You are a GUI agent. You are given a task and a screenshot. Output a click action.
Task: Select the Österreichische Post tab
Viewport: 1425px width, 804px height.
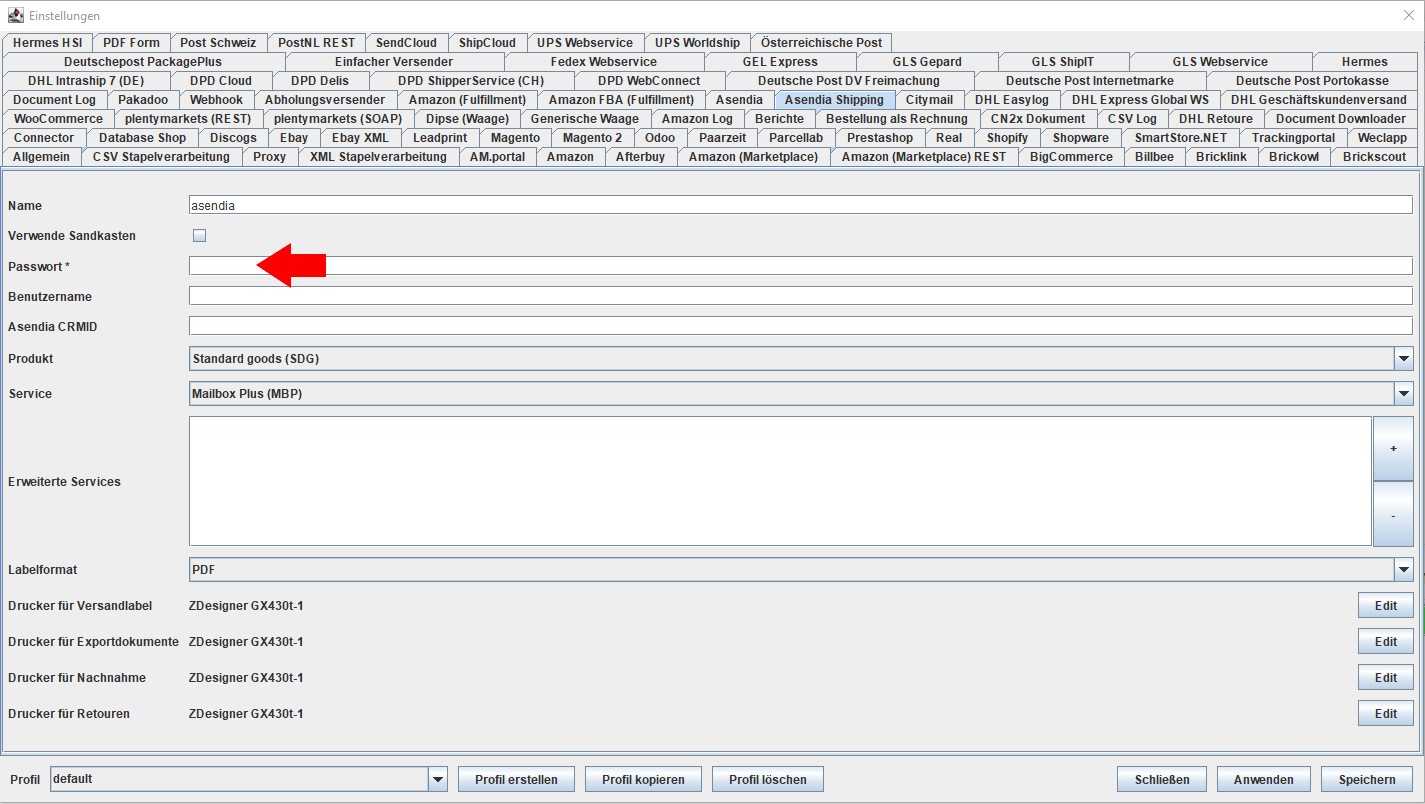point(822,43)
